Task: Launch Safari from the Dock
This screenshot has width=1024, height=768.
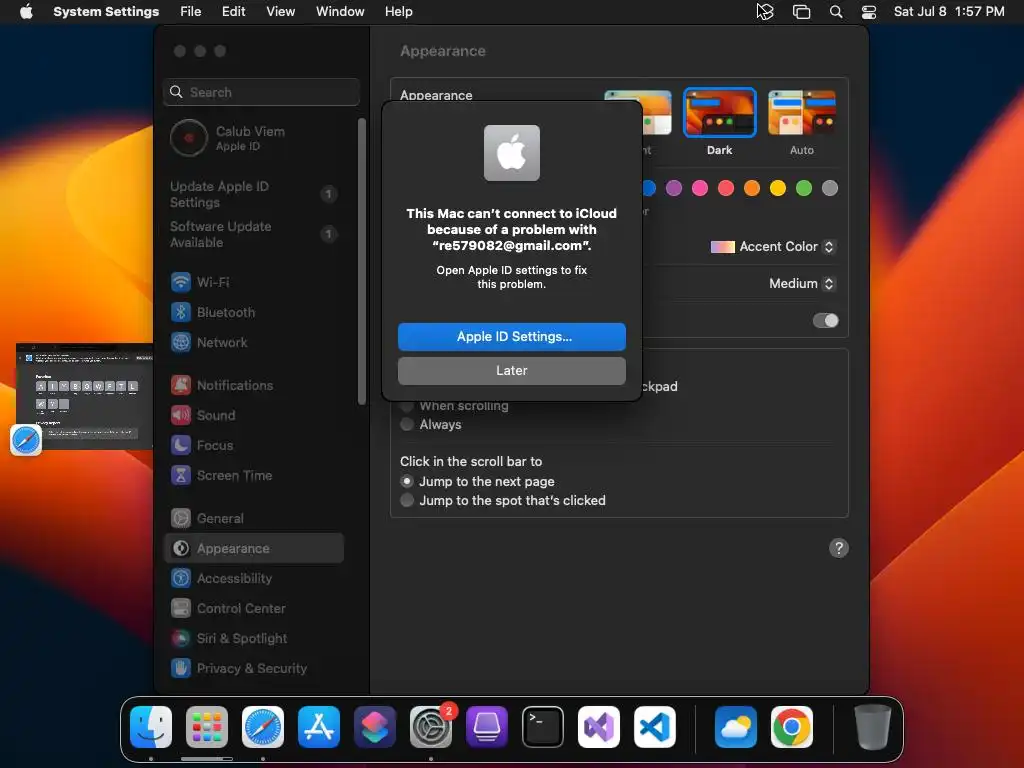Action: (263, 726)
